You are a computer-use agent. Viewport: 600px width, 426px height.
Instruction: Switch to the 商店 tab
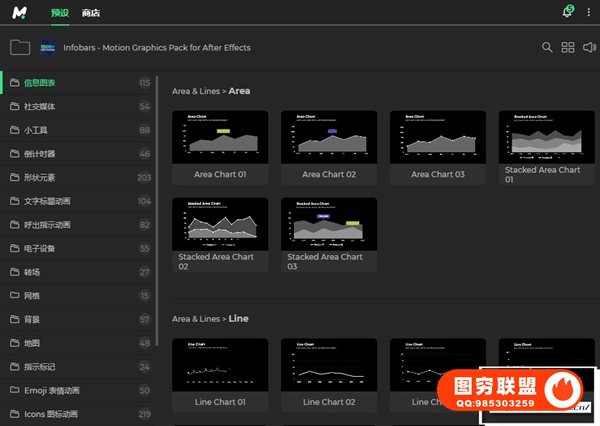pyautogui.click(x=91, y=13)
